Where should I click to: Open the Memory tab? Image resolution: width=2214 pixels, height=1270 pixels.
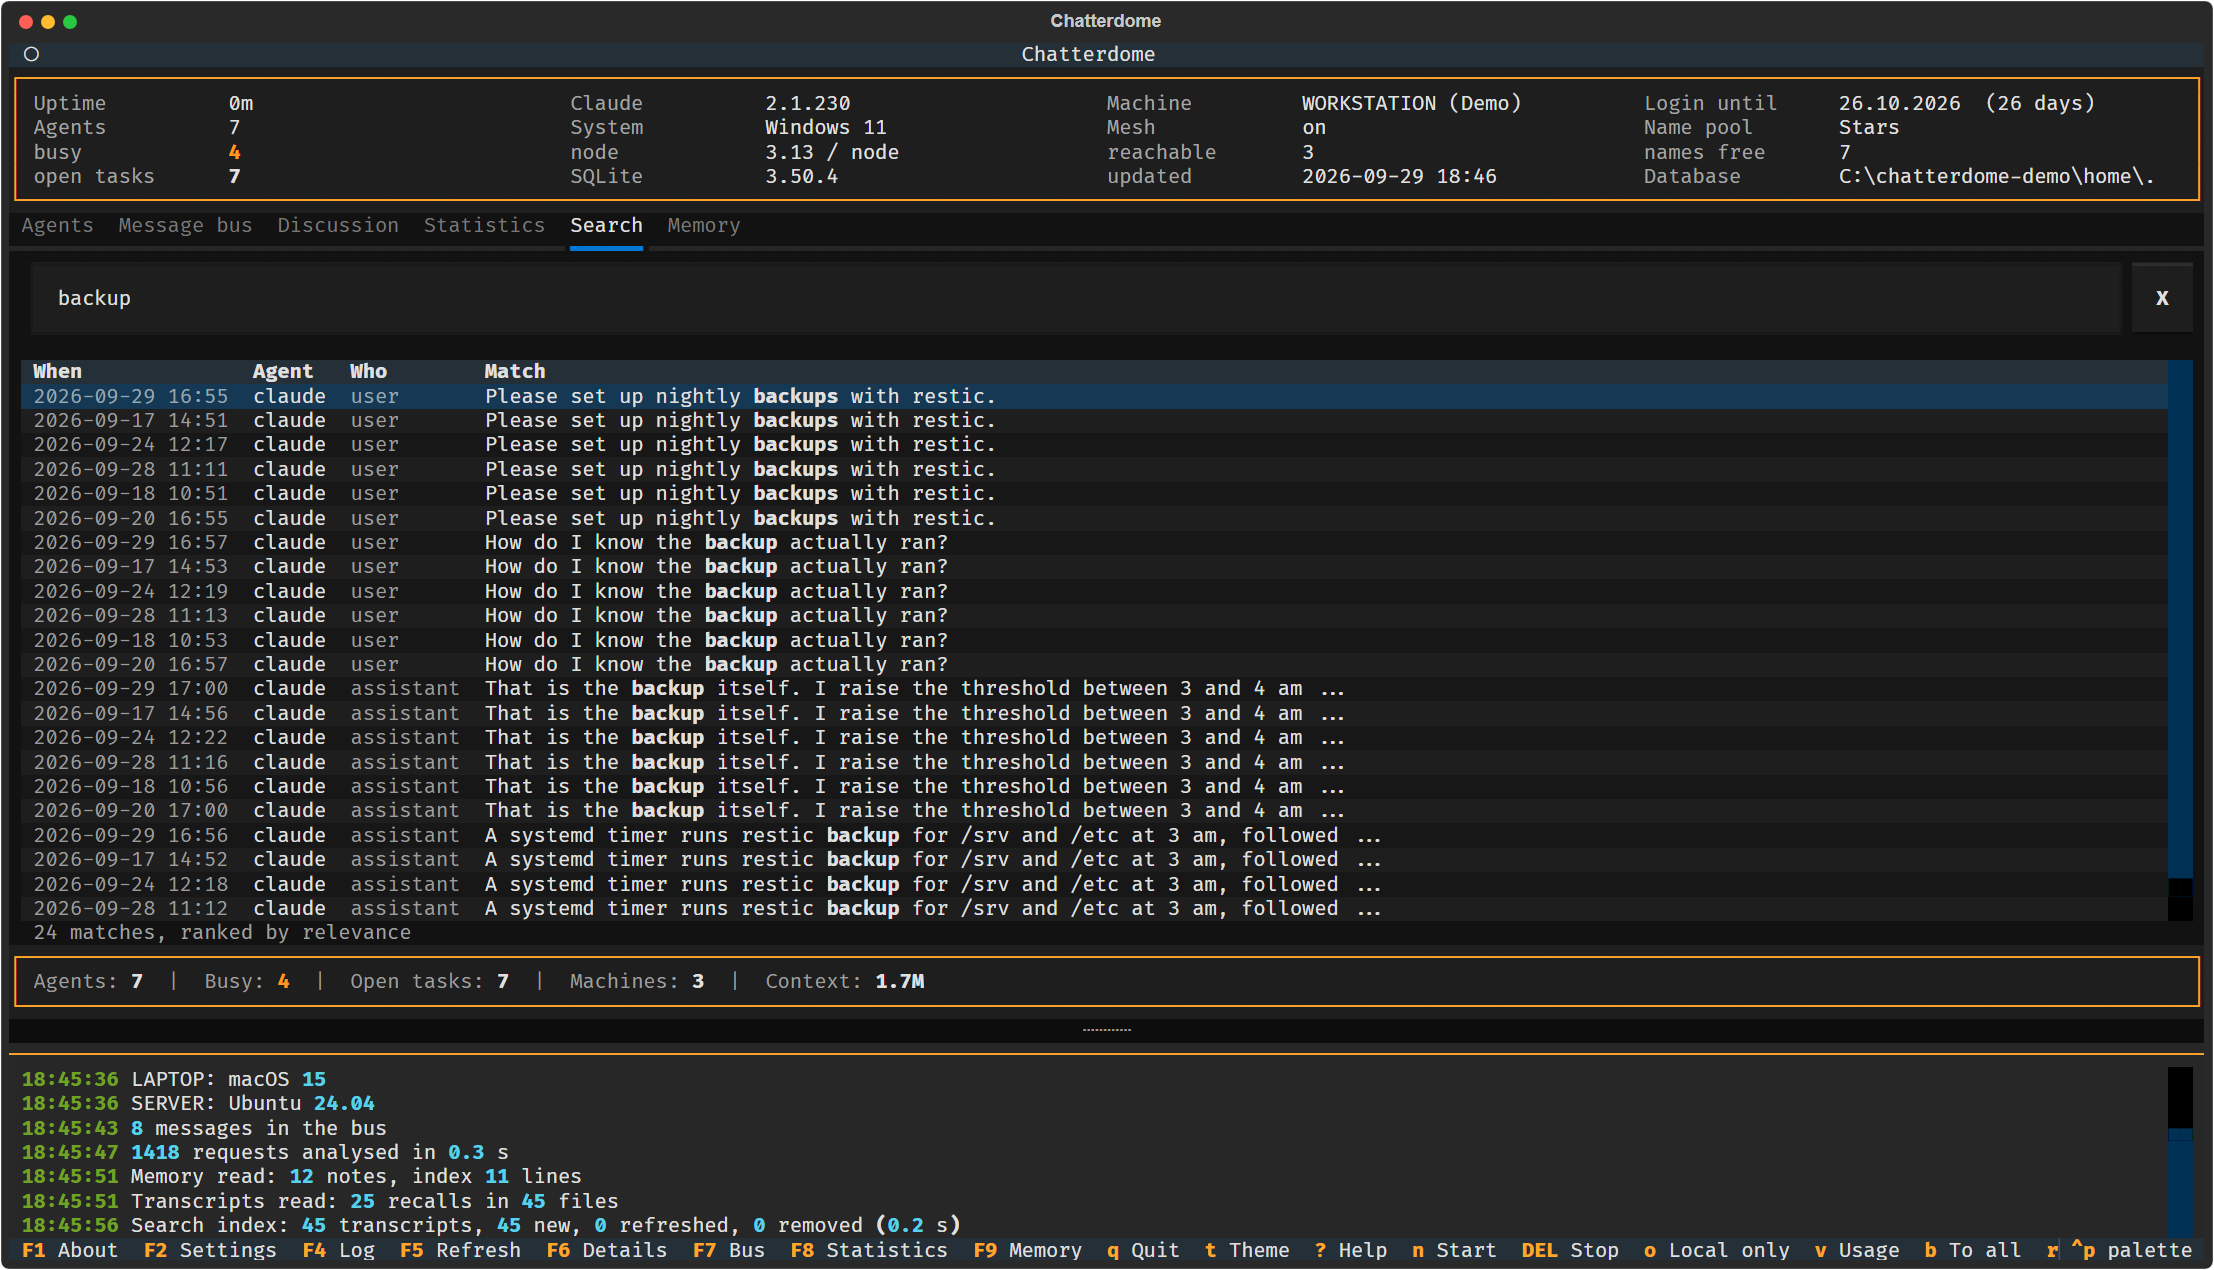(704, 226)
